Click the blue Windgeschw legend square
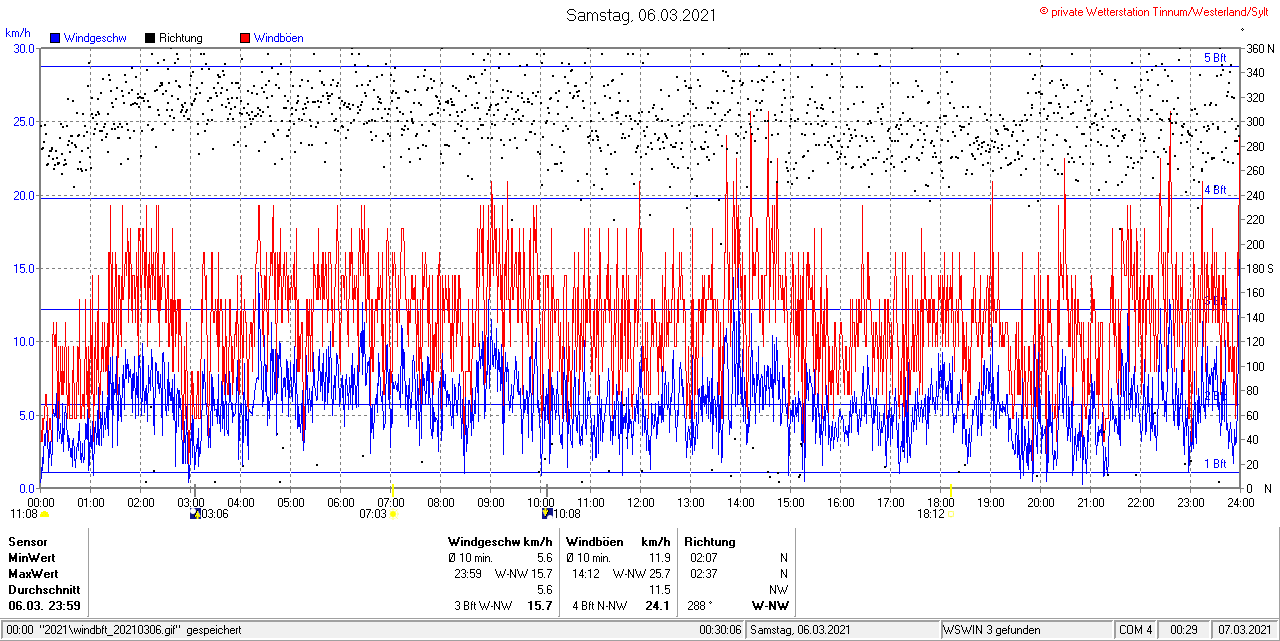This screenshot has width=1280, height=641. pos(55,38)
